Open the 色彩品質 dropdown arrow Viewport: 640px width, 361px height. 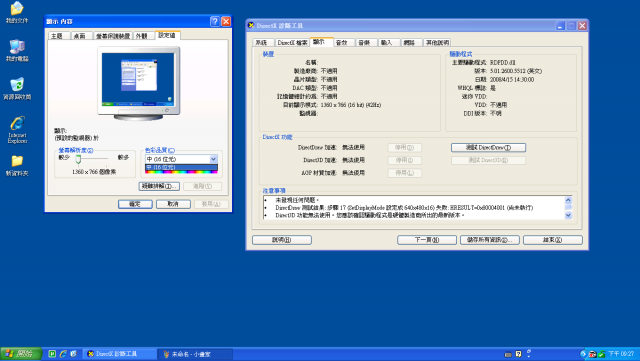[213, 159]
